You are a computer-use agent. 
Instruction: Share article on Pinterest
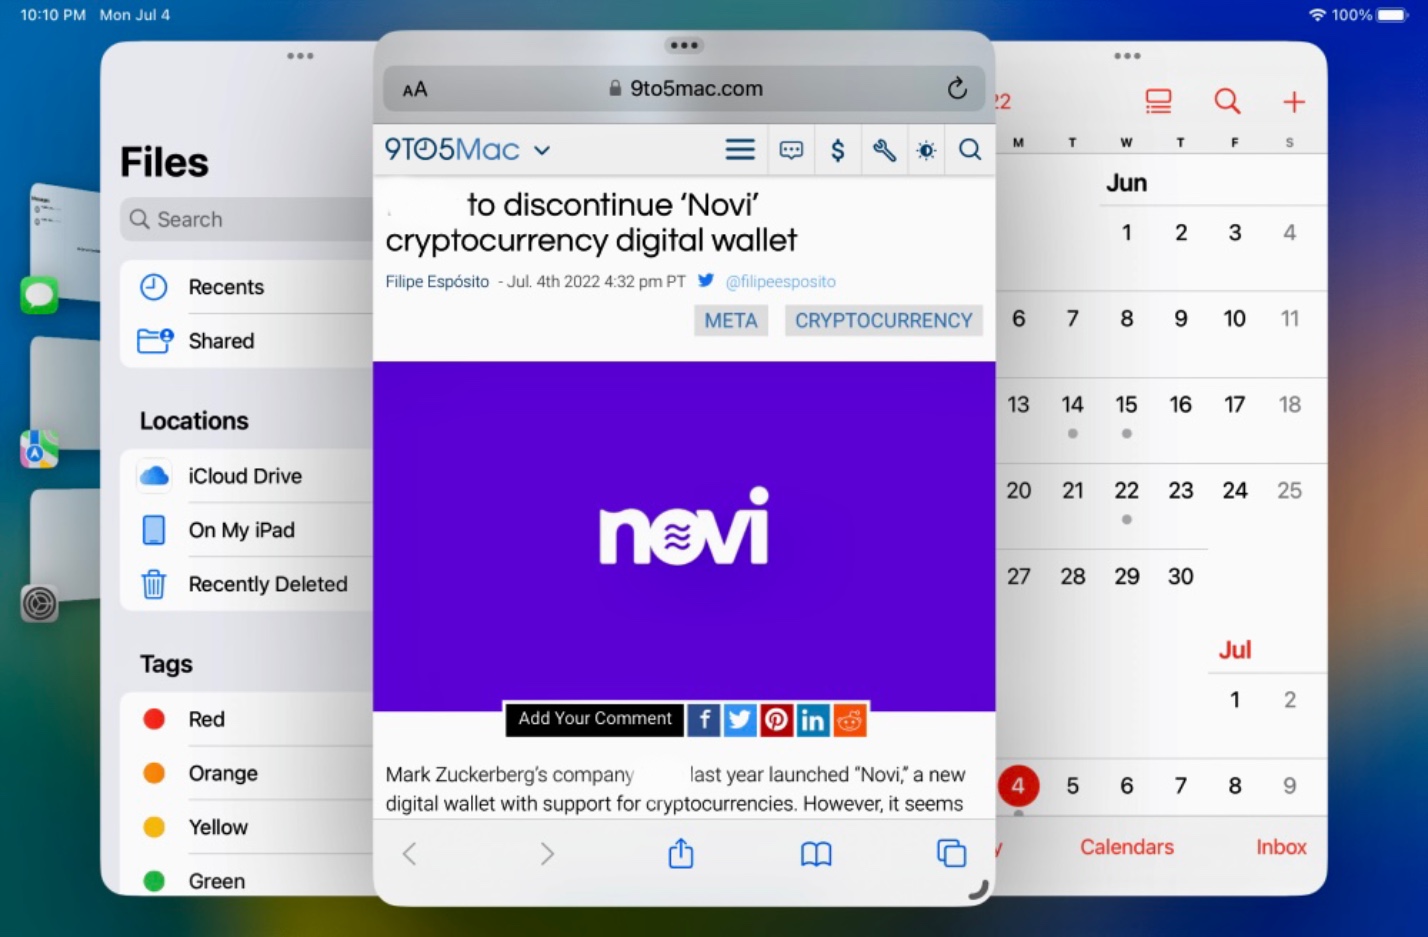(x=776, y=720)
